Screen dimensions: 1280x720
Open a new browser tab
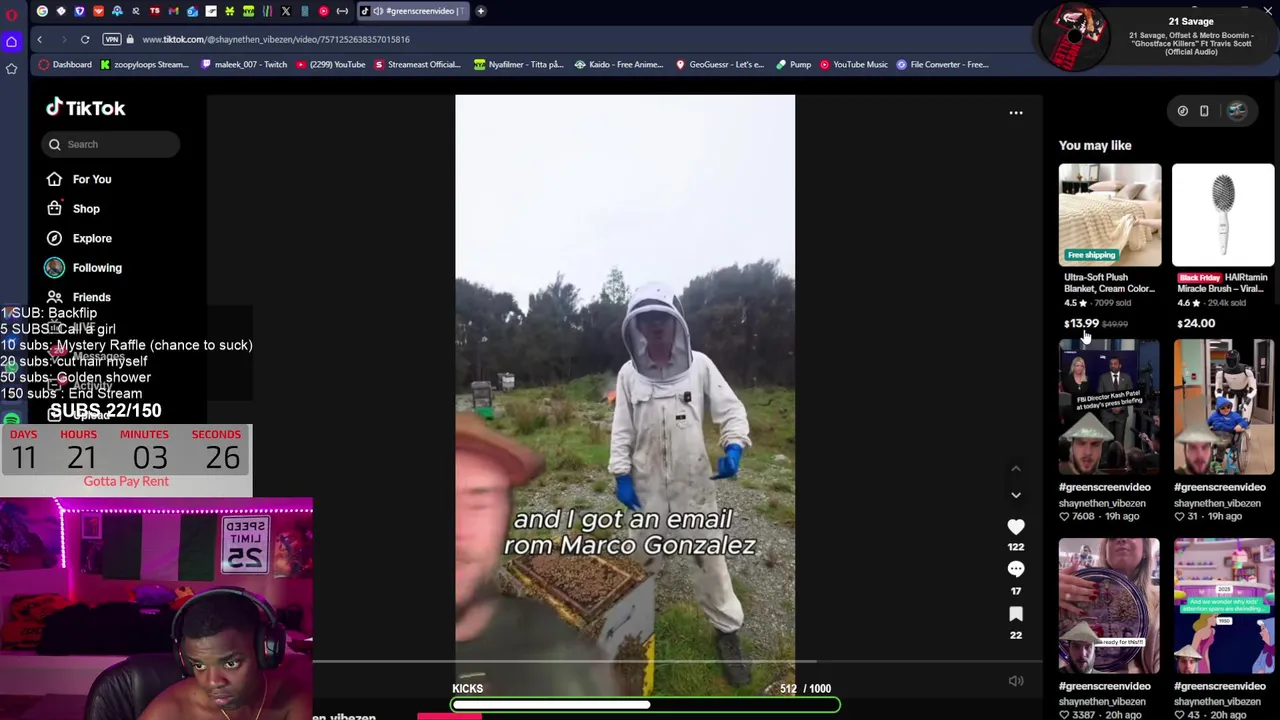click(481, 11)
